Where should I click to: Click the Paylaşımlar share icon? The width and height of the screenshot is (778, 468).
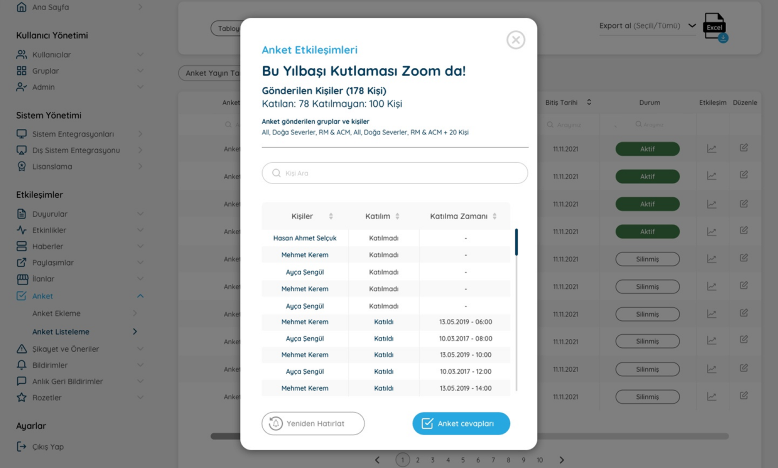point(21,263)
